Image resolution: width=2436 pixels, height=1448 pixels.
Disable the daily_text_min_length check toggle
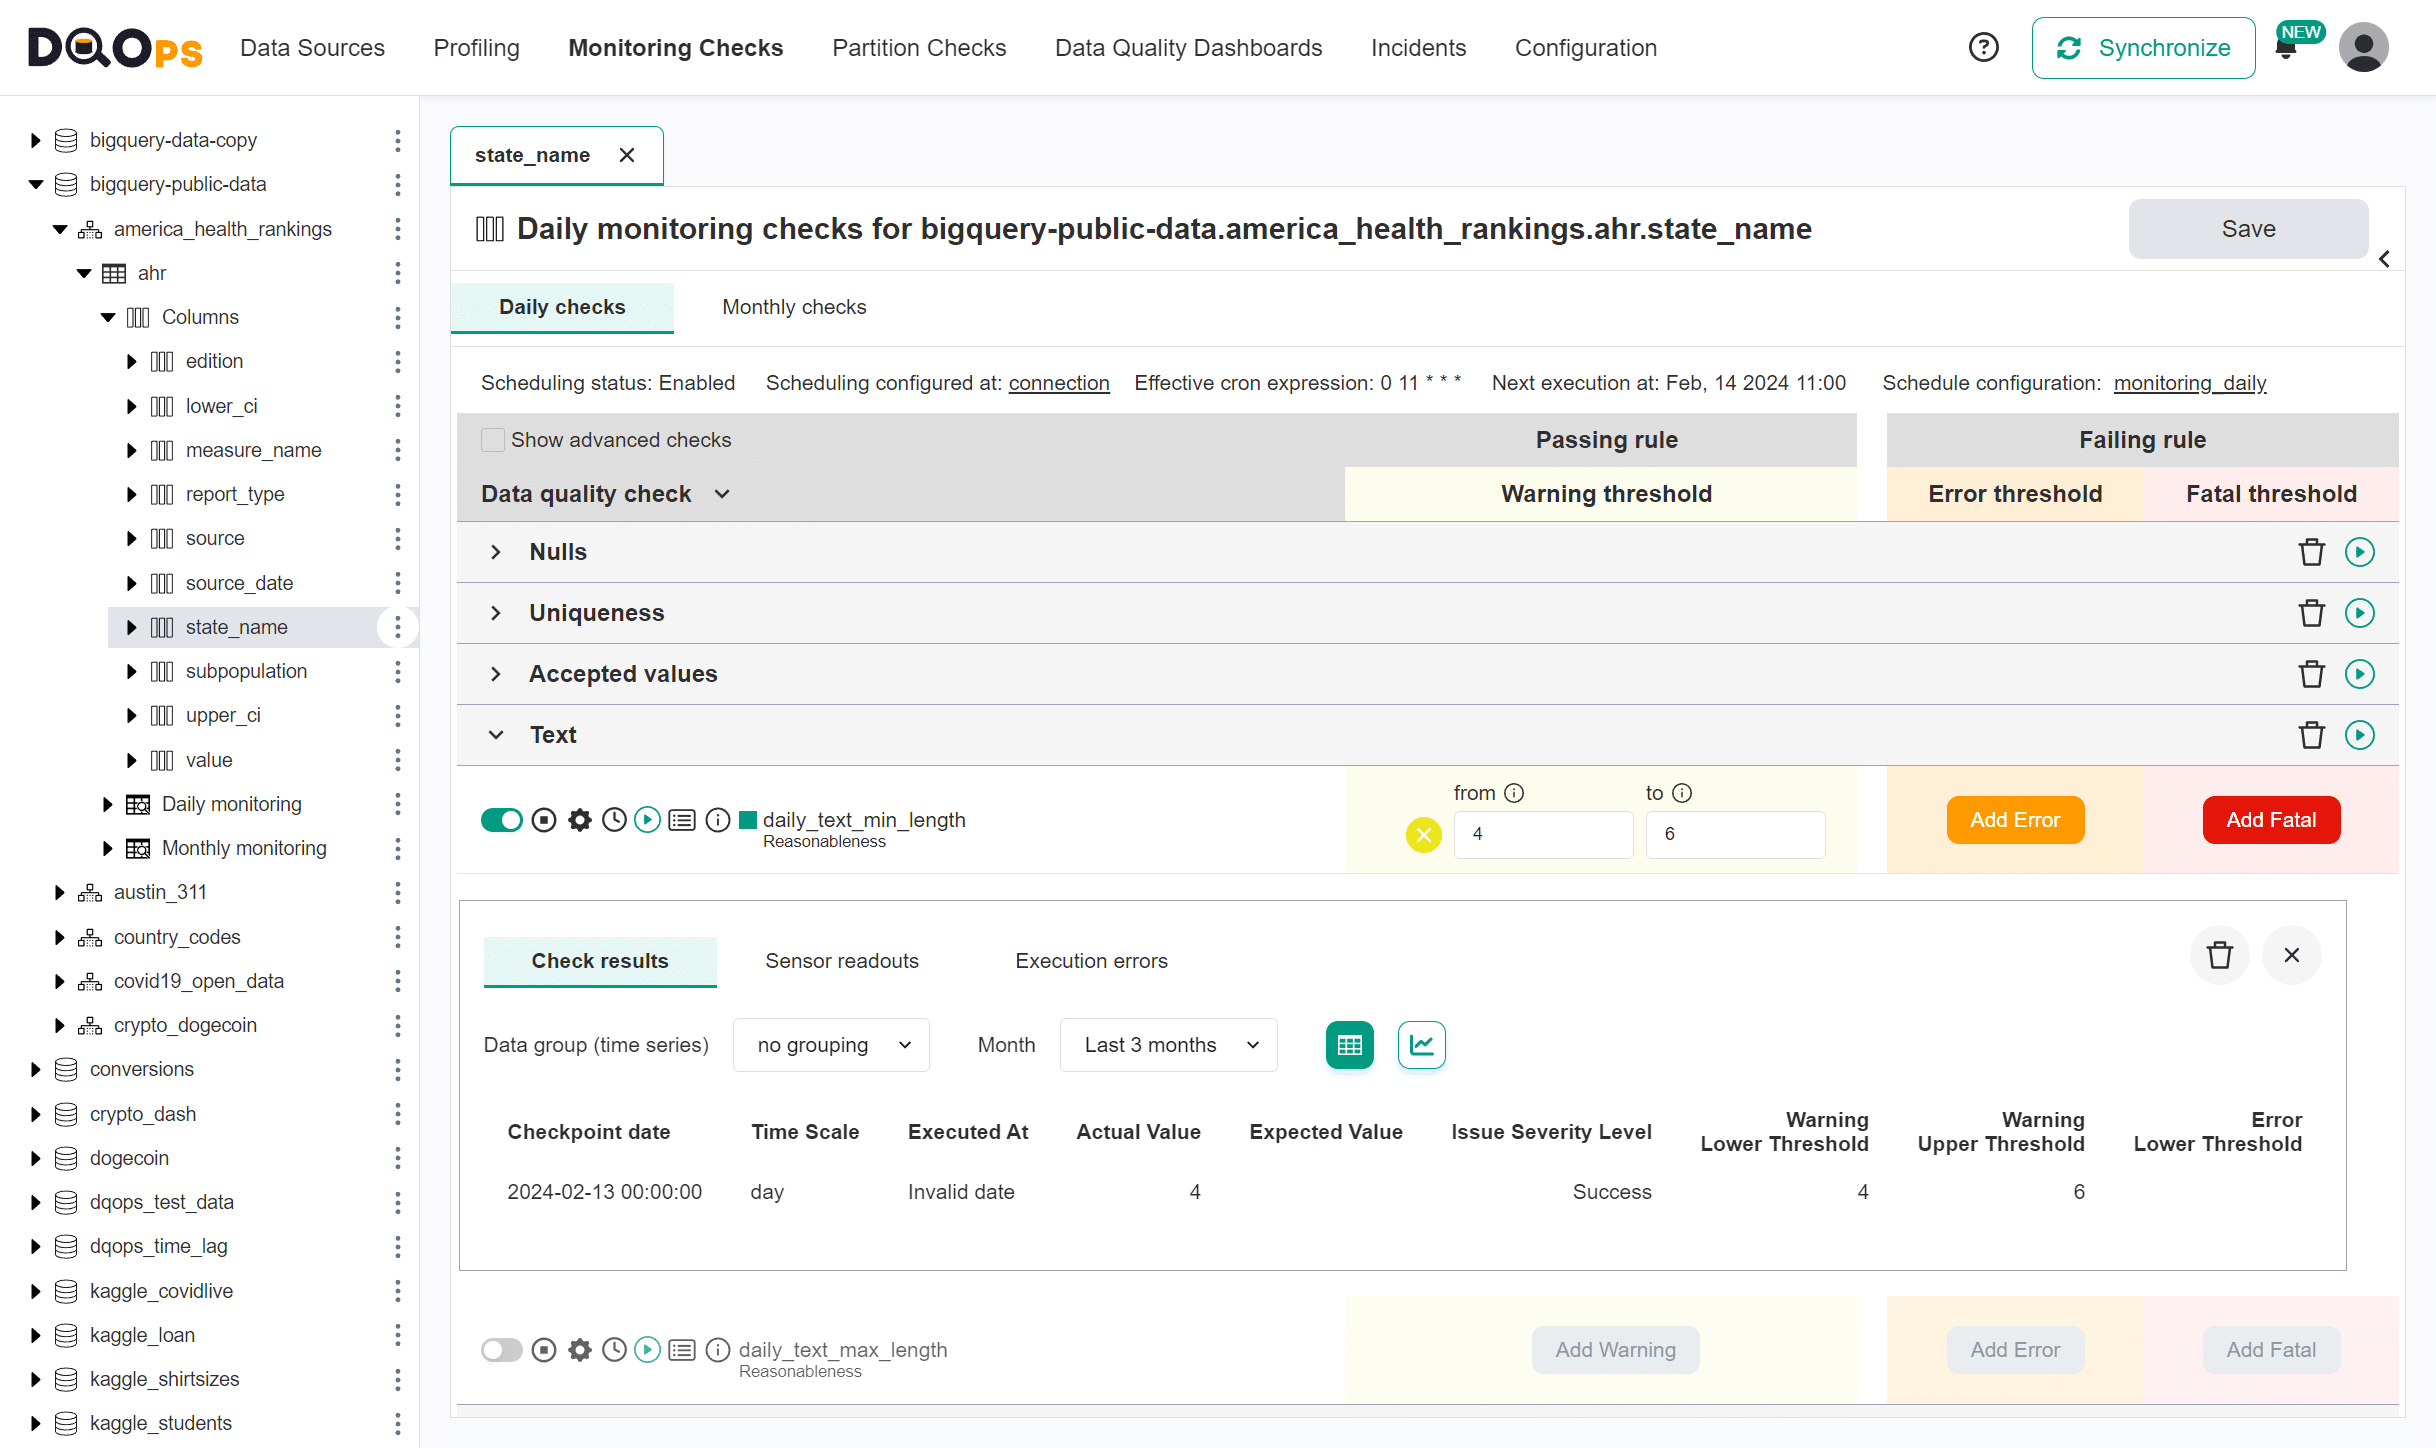[x=502, y=820]
